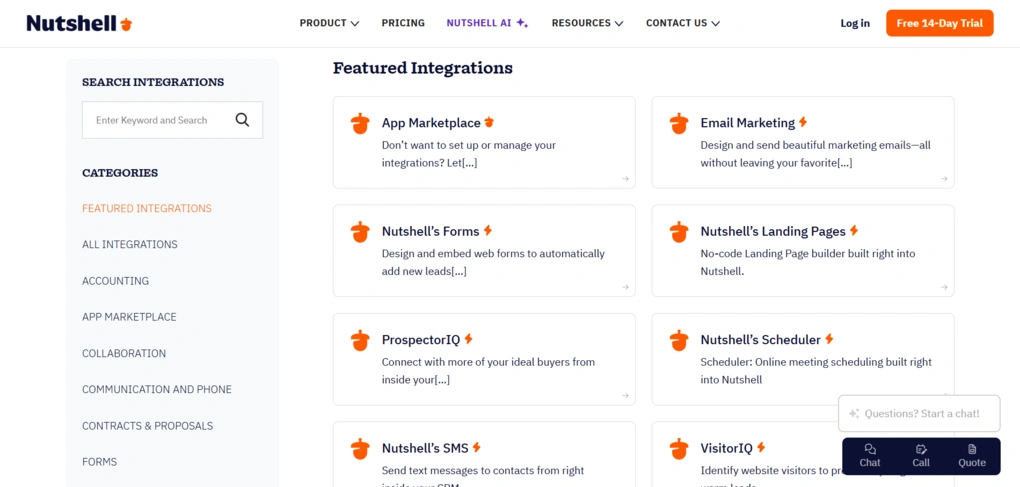The width and height of the screenshot is (1020, 487).
Task: Expand the Resources dropdown menu
Action: (587, 23)
